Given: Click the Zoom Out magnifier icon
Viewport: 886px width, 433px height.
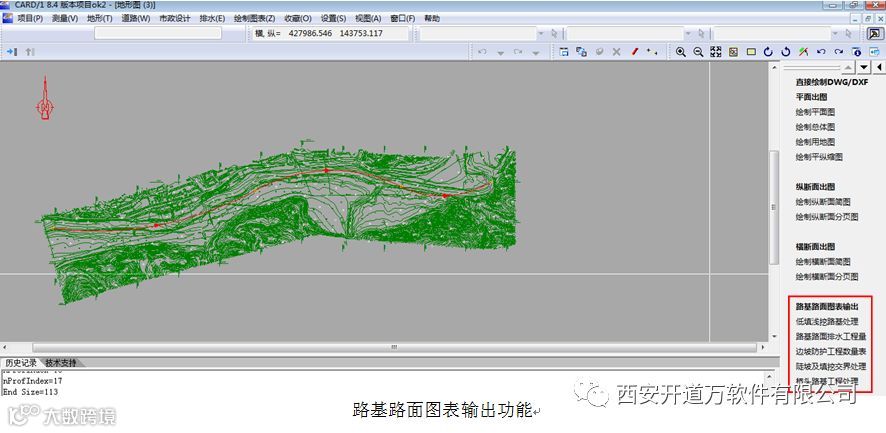Looking at the screenshot, I should 698,51.
